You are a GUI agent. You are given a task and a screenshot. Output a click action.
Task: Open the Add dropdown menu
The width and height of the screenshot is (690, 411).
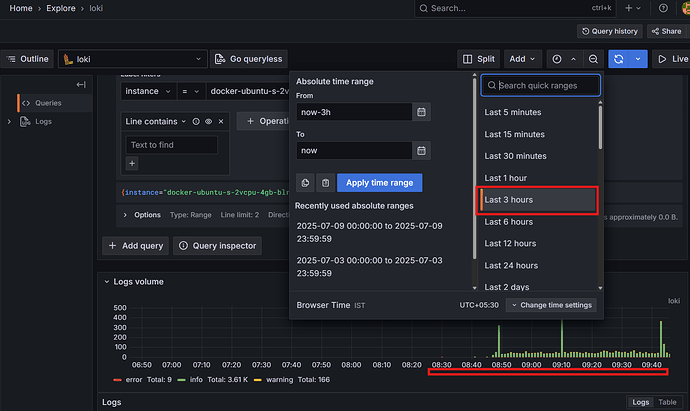point(522,59)
